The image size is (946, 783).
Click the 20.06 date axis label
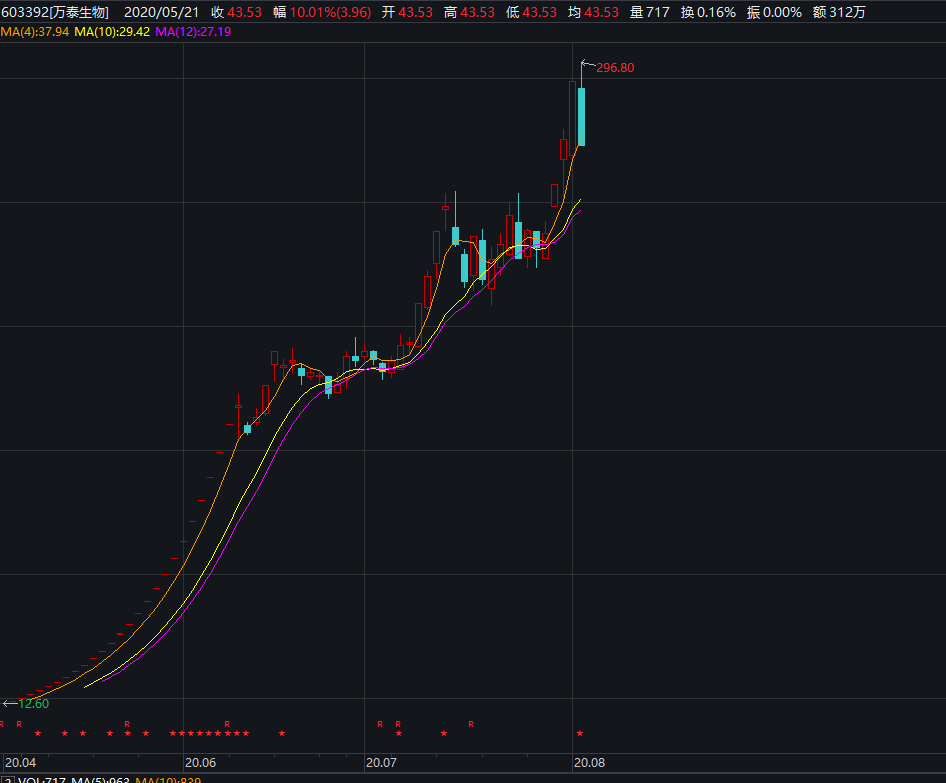200,762
